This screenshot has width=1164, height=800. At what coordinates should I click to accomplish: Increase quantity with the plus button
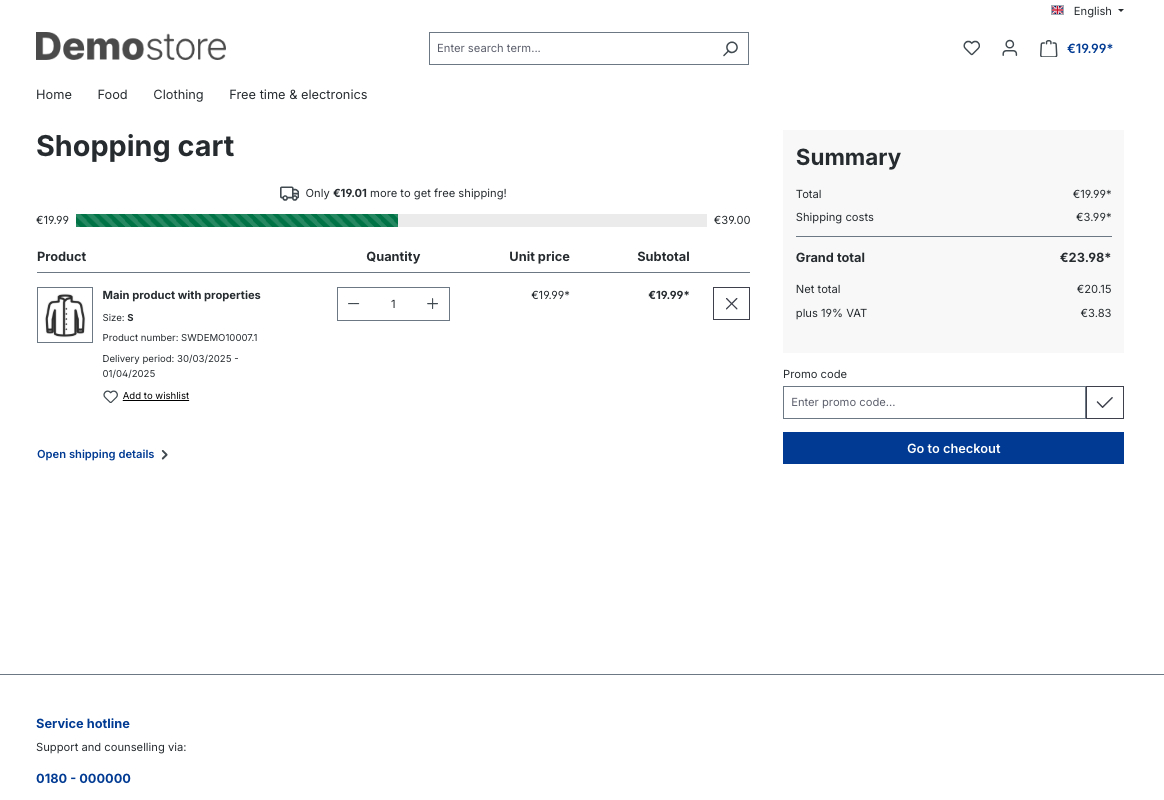433,304
